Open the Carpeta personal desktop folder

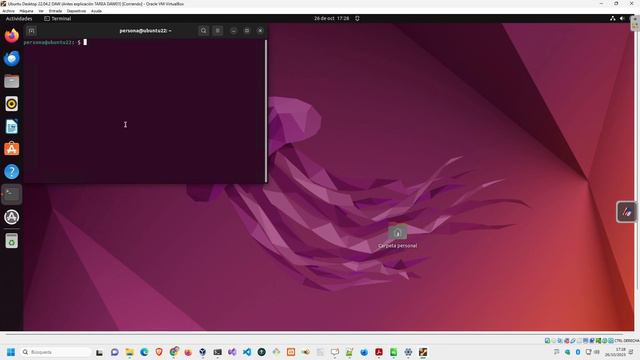click(x=398, y=237)
